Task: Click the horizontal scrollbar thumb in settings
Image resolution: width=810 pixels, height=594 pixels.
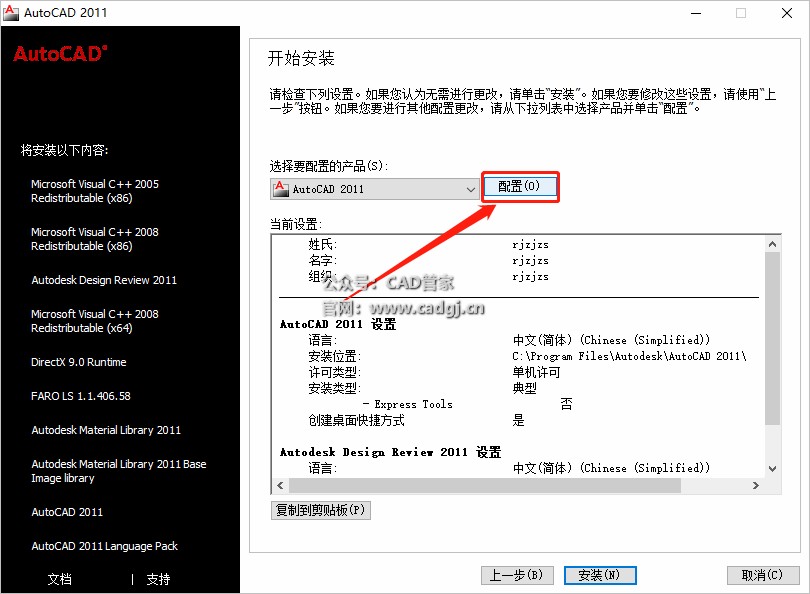Action: [x=485, y=486]
